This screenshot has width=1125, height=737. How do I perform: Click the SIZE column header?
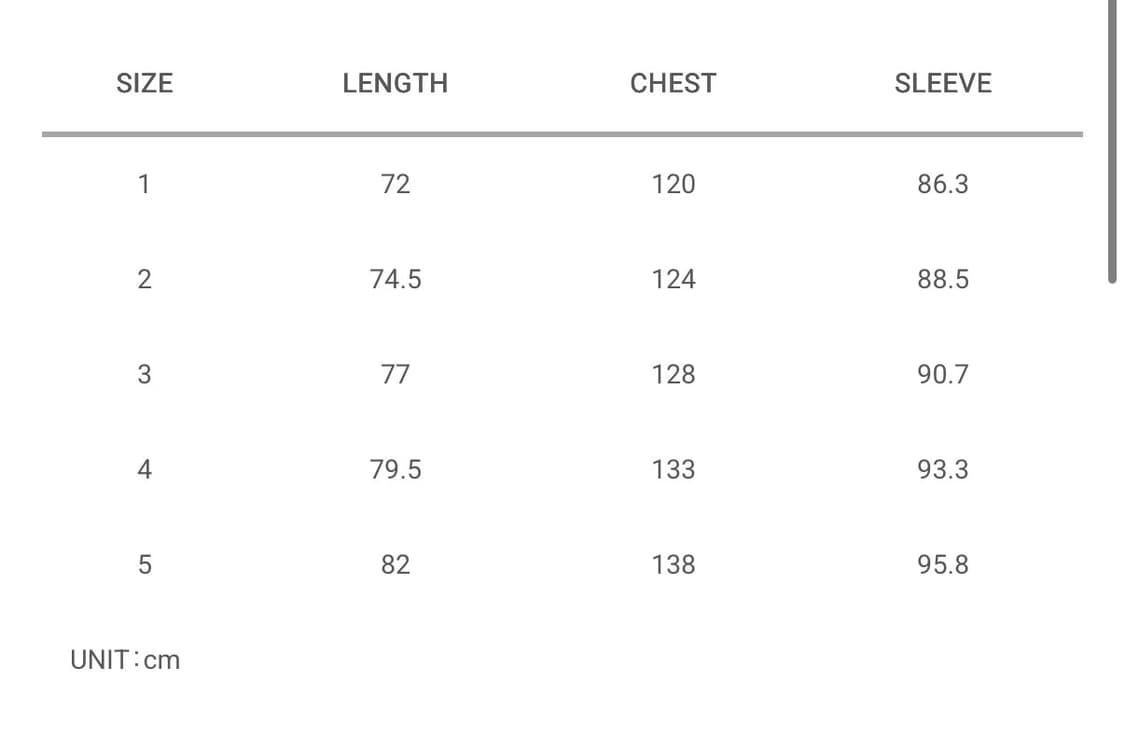(144, 83)
